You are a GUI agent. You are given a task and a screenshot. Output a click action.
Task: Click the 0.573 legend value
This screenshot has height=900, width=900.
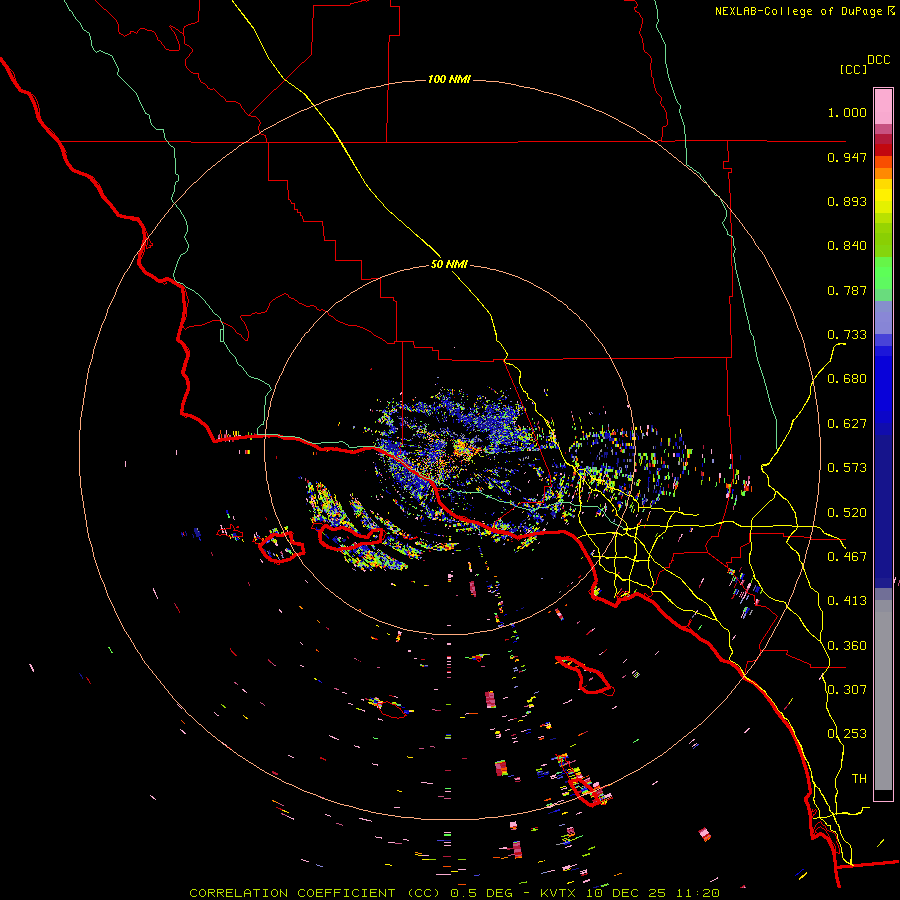pyautogui.click(x=847, y=468)
